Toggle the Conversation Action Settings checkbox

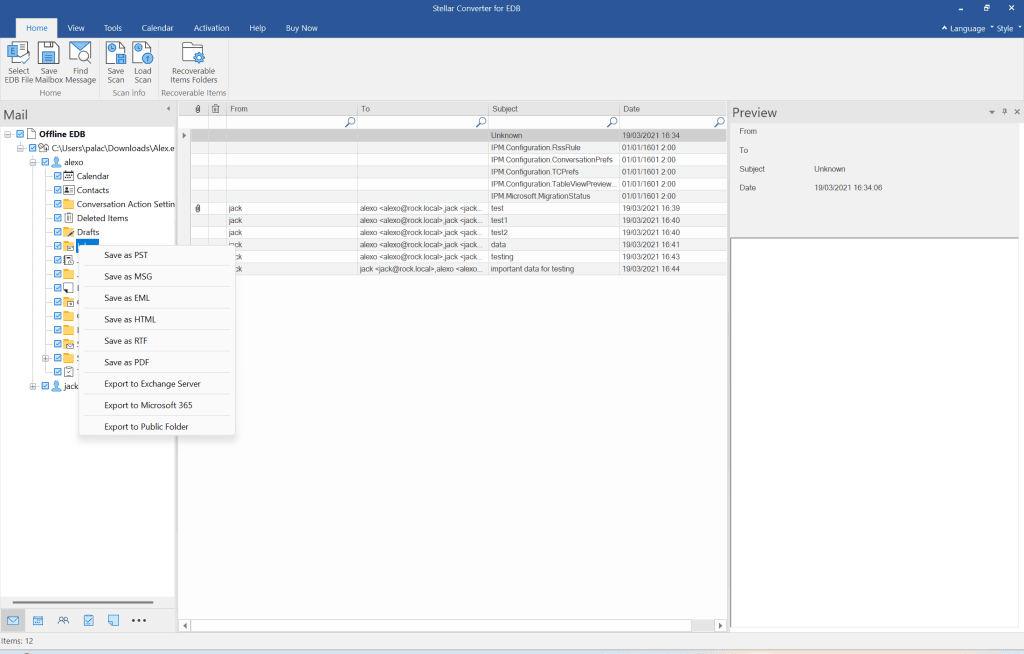57,204
